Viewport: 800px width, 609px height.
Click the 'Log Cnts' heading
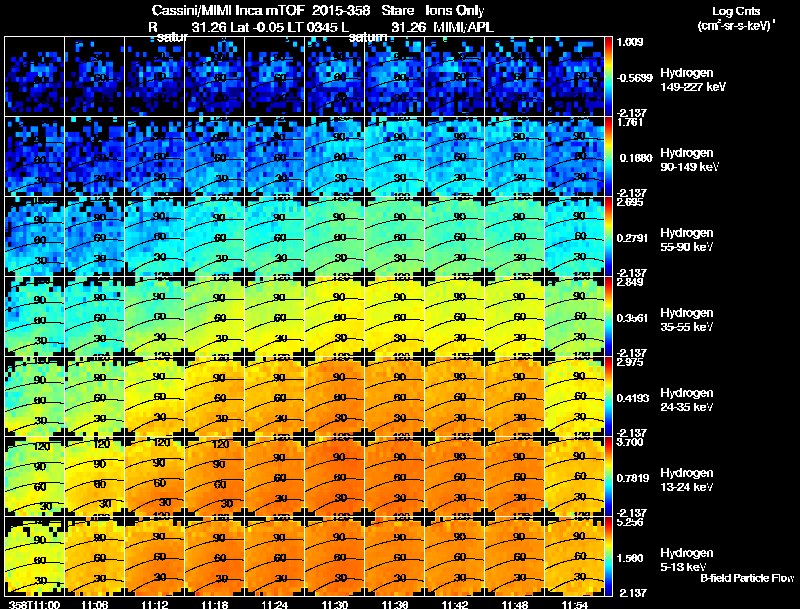tap(736, 11)
